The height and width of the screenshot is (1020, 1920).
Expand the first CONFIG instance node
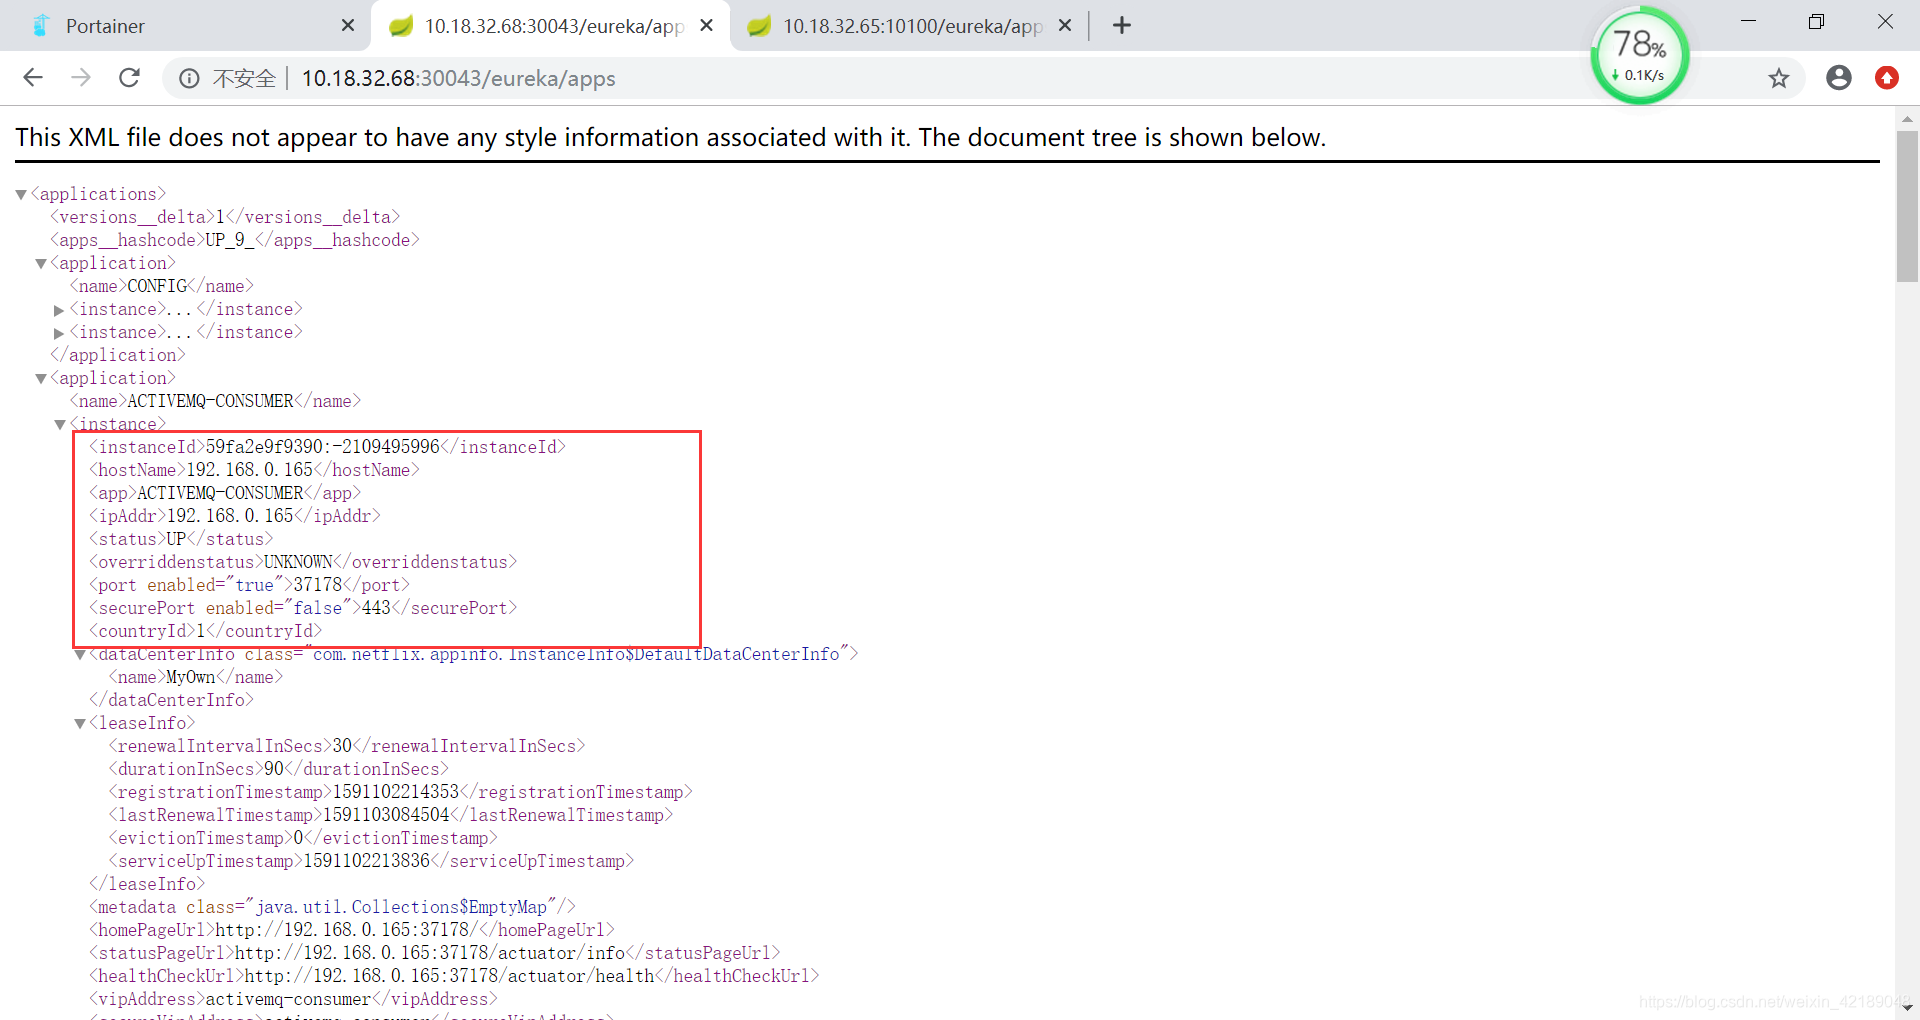coord(59,311)
